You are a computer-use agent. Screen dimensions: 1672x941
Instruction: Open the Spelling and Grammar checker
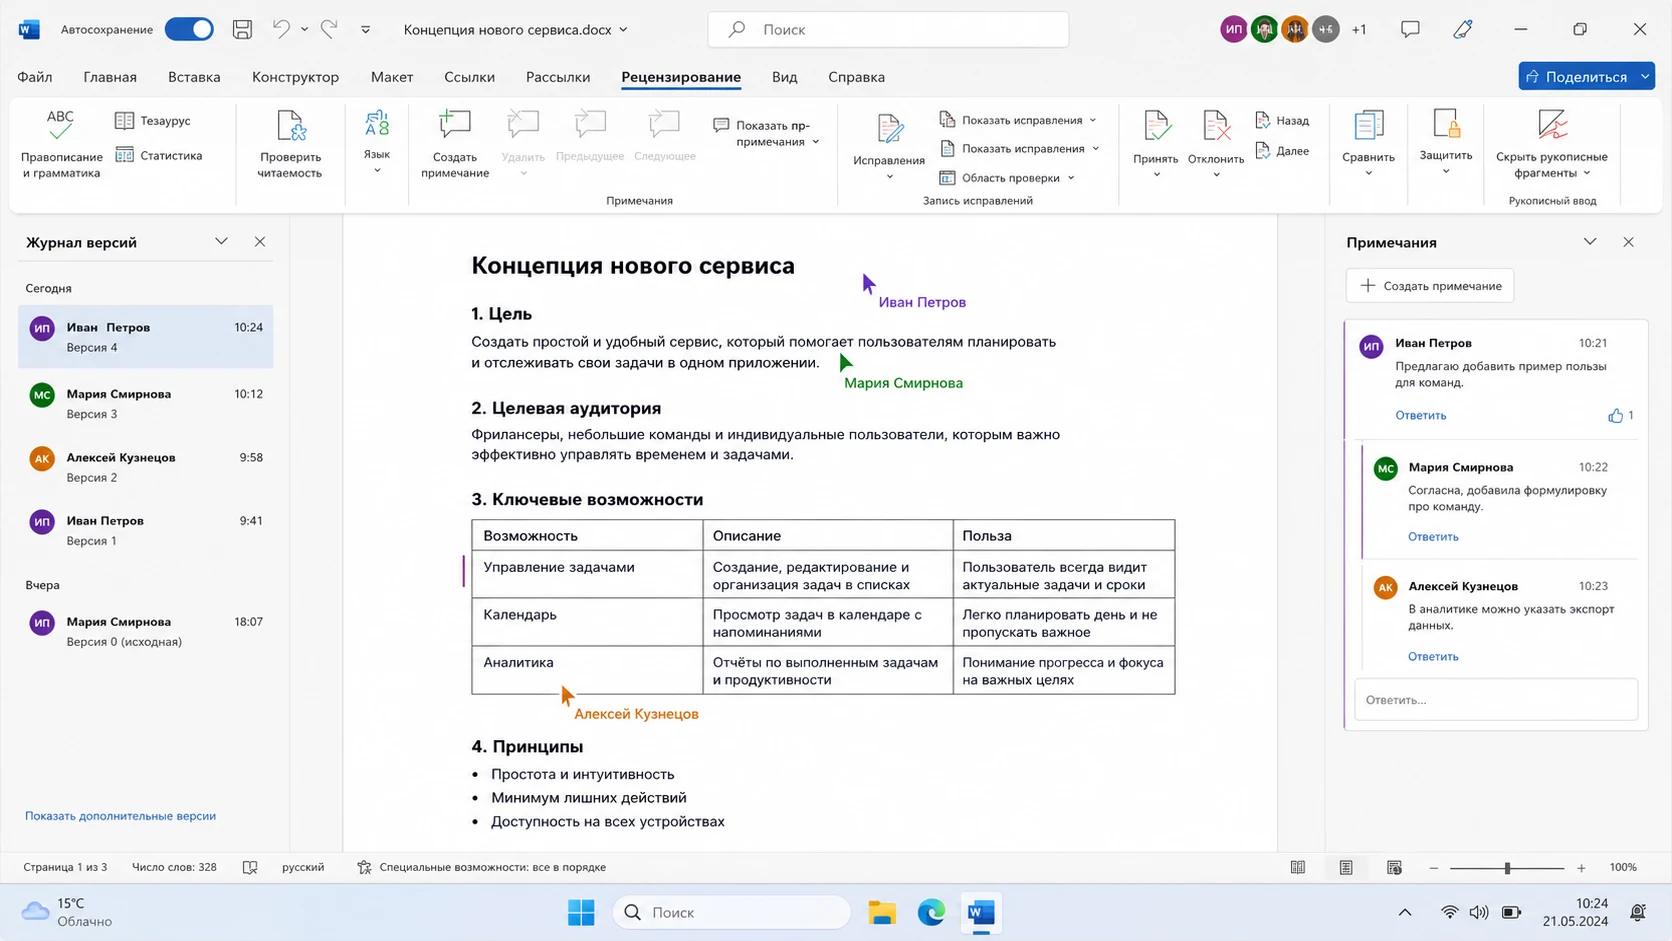pos(61,144)
